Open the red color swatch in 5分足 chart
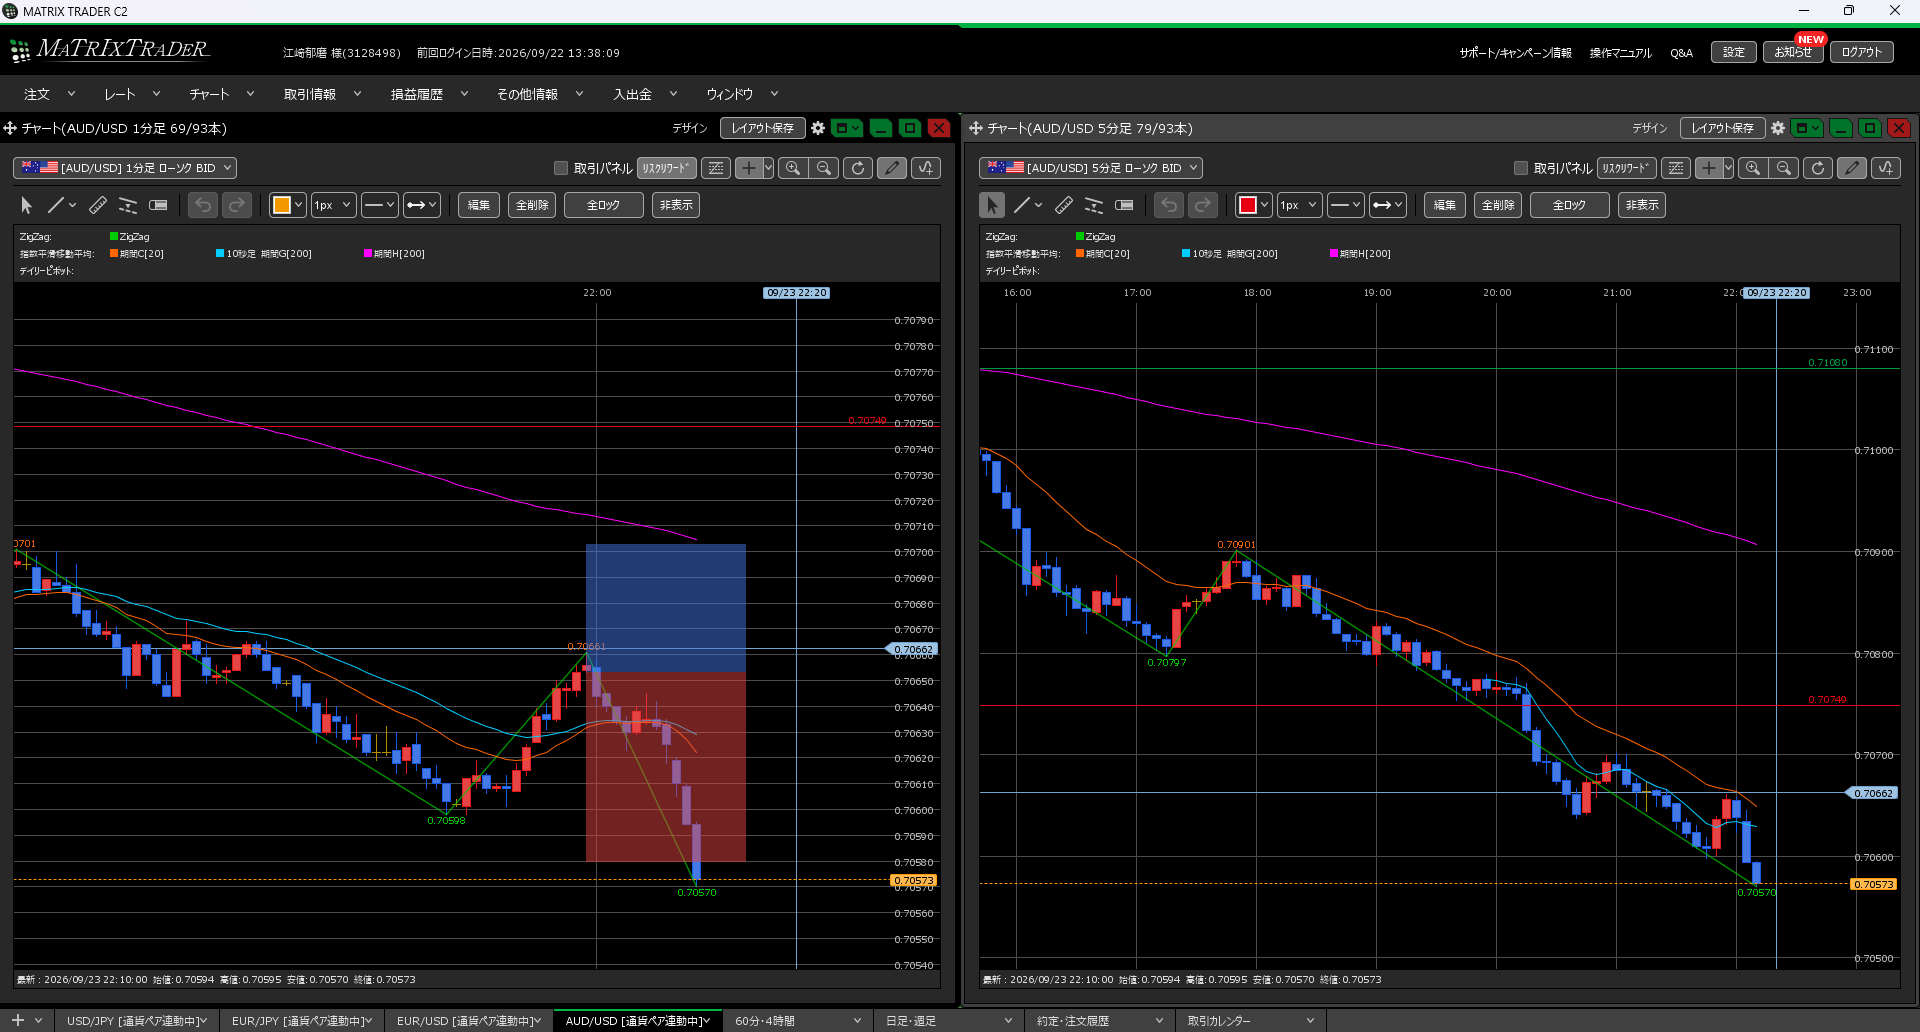Screen dimensions: 1920x1032 pos(1254,205)
